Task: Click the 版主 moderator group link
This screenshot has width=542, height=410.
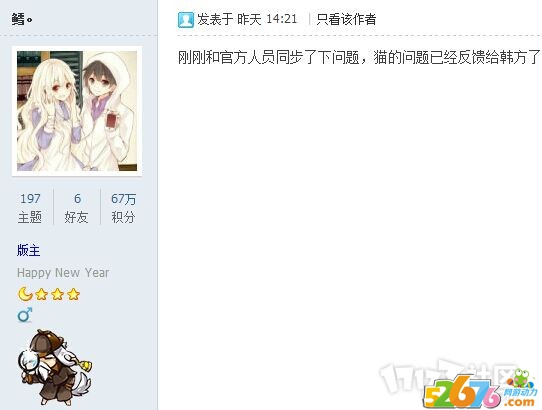Action: click(x=29, y=250)
